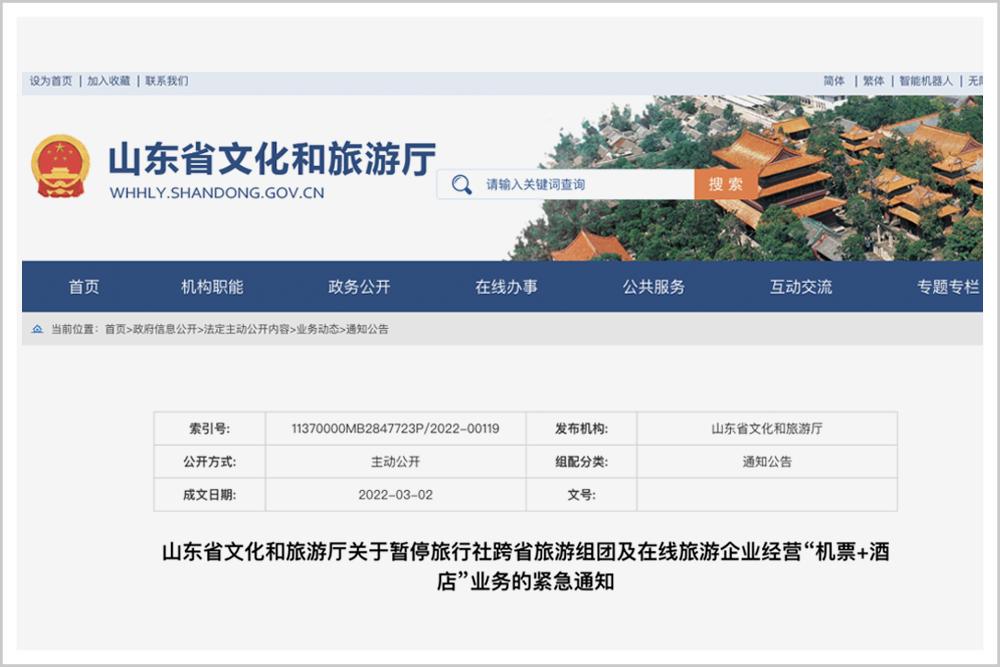This screenshot has height=667, width=1000.
Task: Click the 主动公开 table value
Action: pos(395,462)
